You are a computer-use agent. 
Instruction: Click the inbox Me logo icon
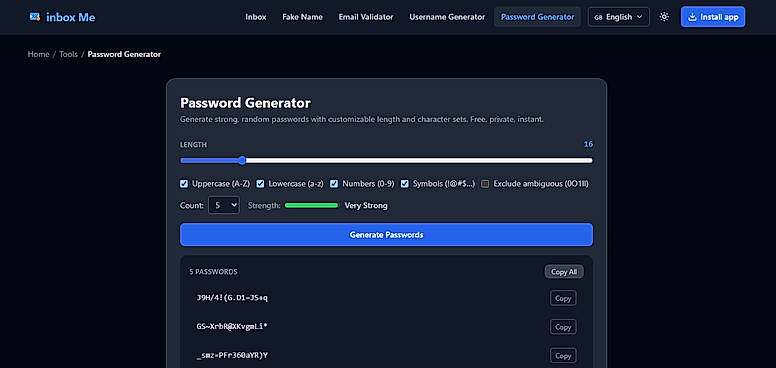click(35, 17)
